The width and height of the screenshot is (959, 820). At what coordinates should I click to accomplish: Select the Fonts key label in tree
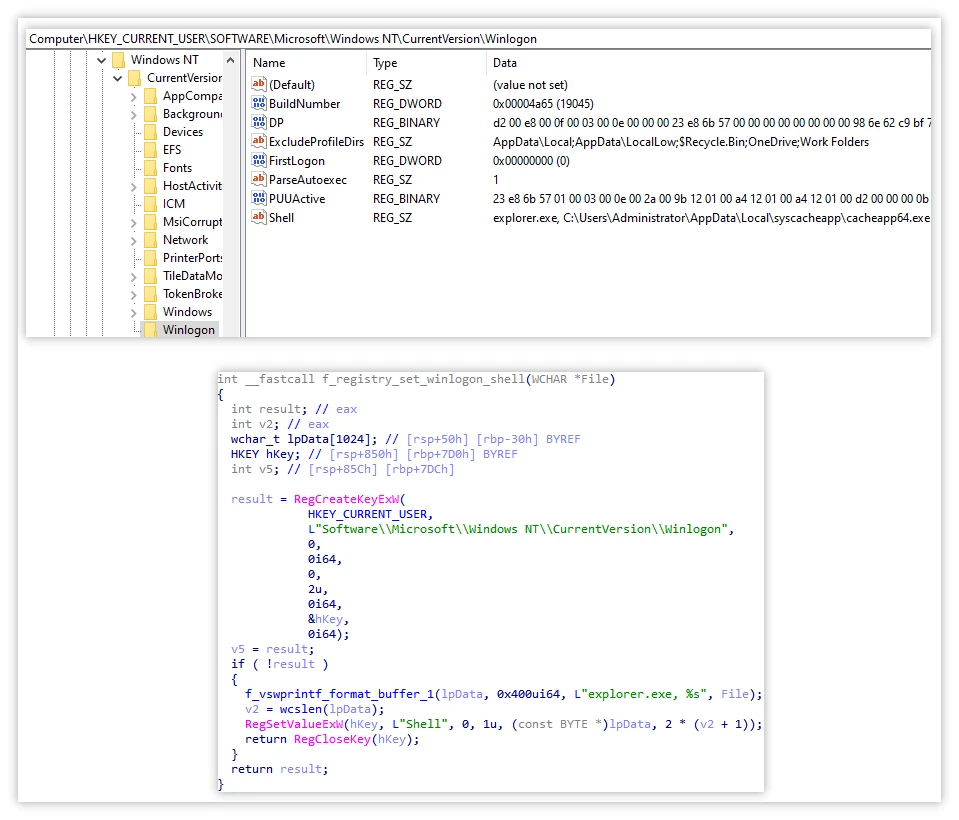(x=177, y=168)
